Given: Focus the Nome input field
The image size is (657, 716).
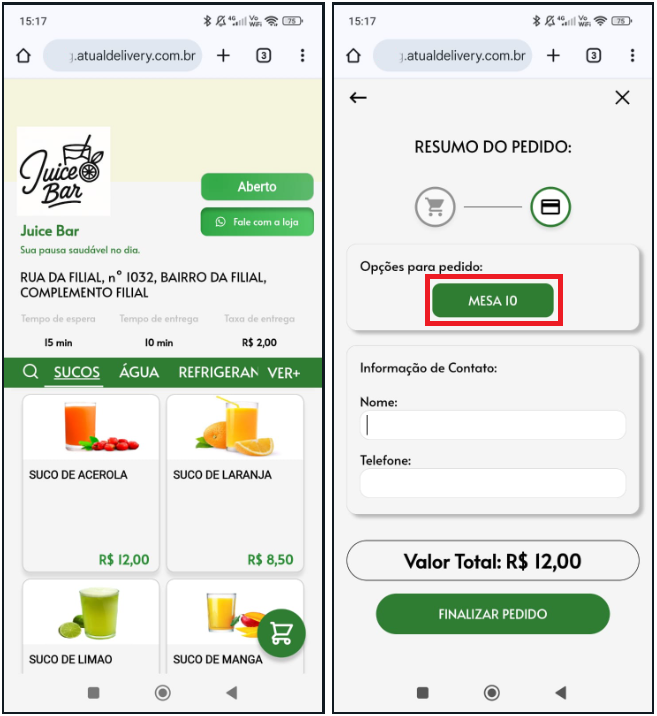Looking at the screenshot, I should pos(493,425).
